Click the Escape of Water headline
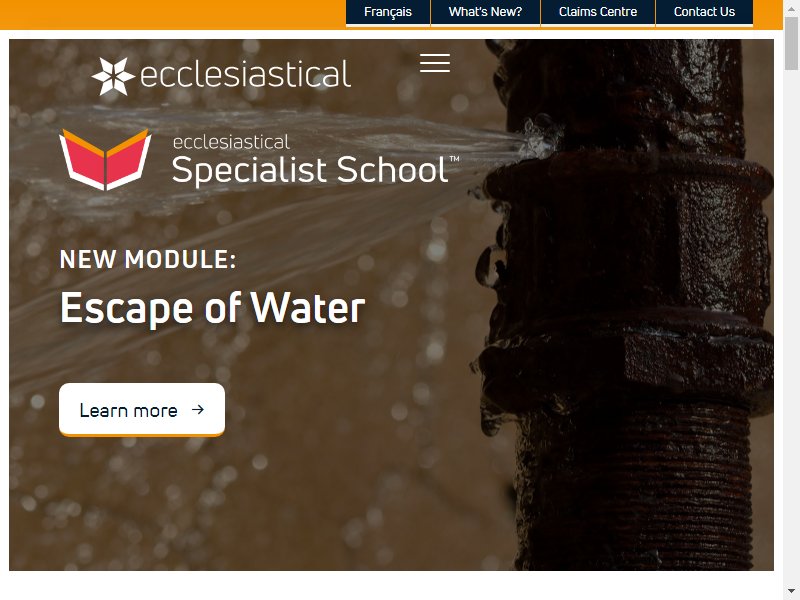Viewport: 800px width, 600px height. 213,308
